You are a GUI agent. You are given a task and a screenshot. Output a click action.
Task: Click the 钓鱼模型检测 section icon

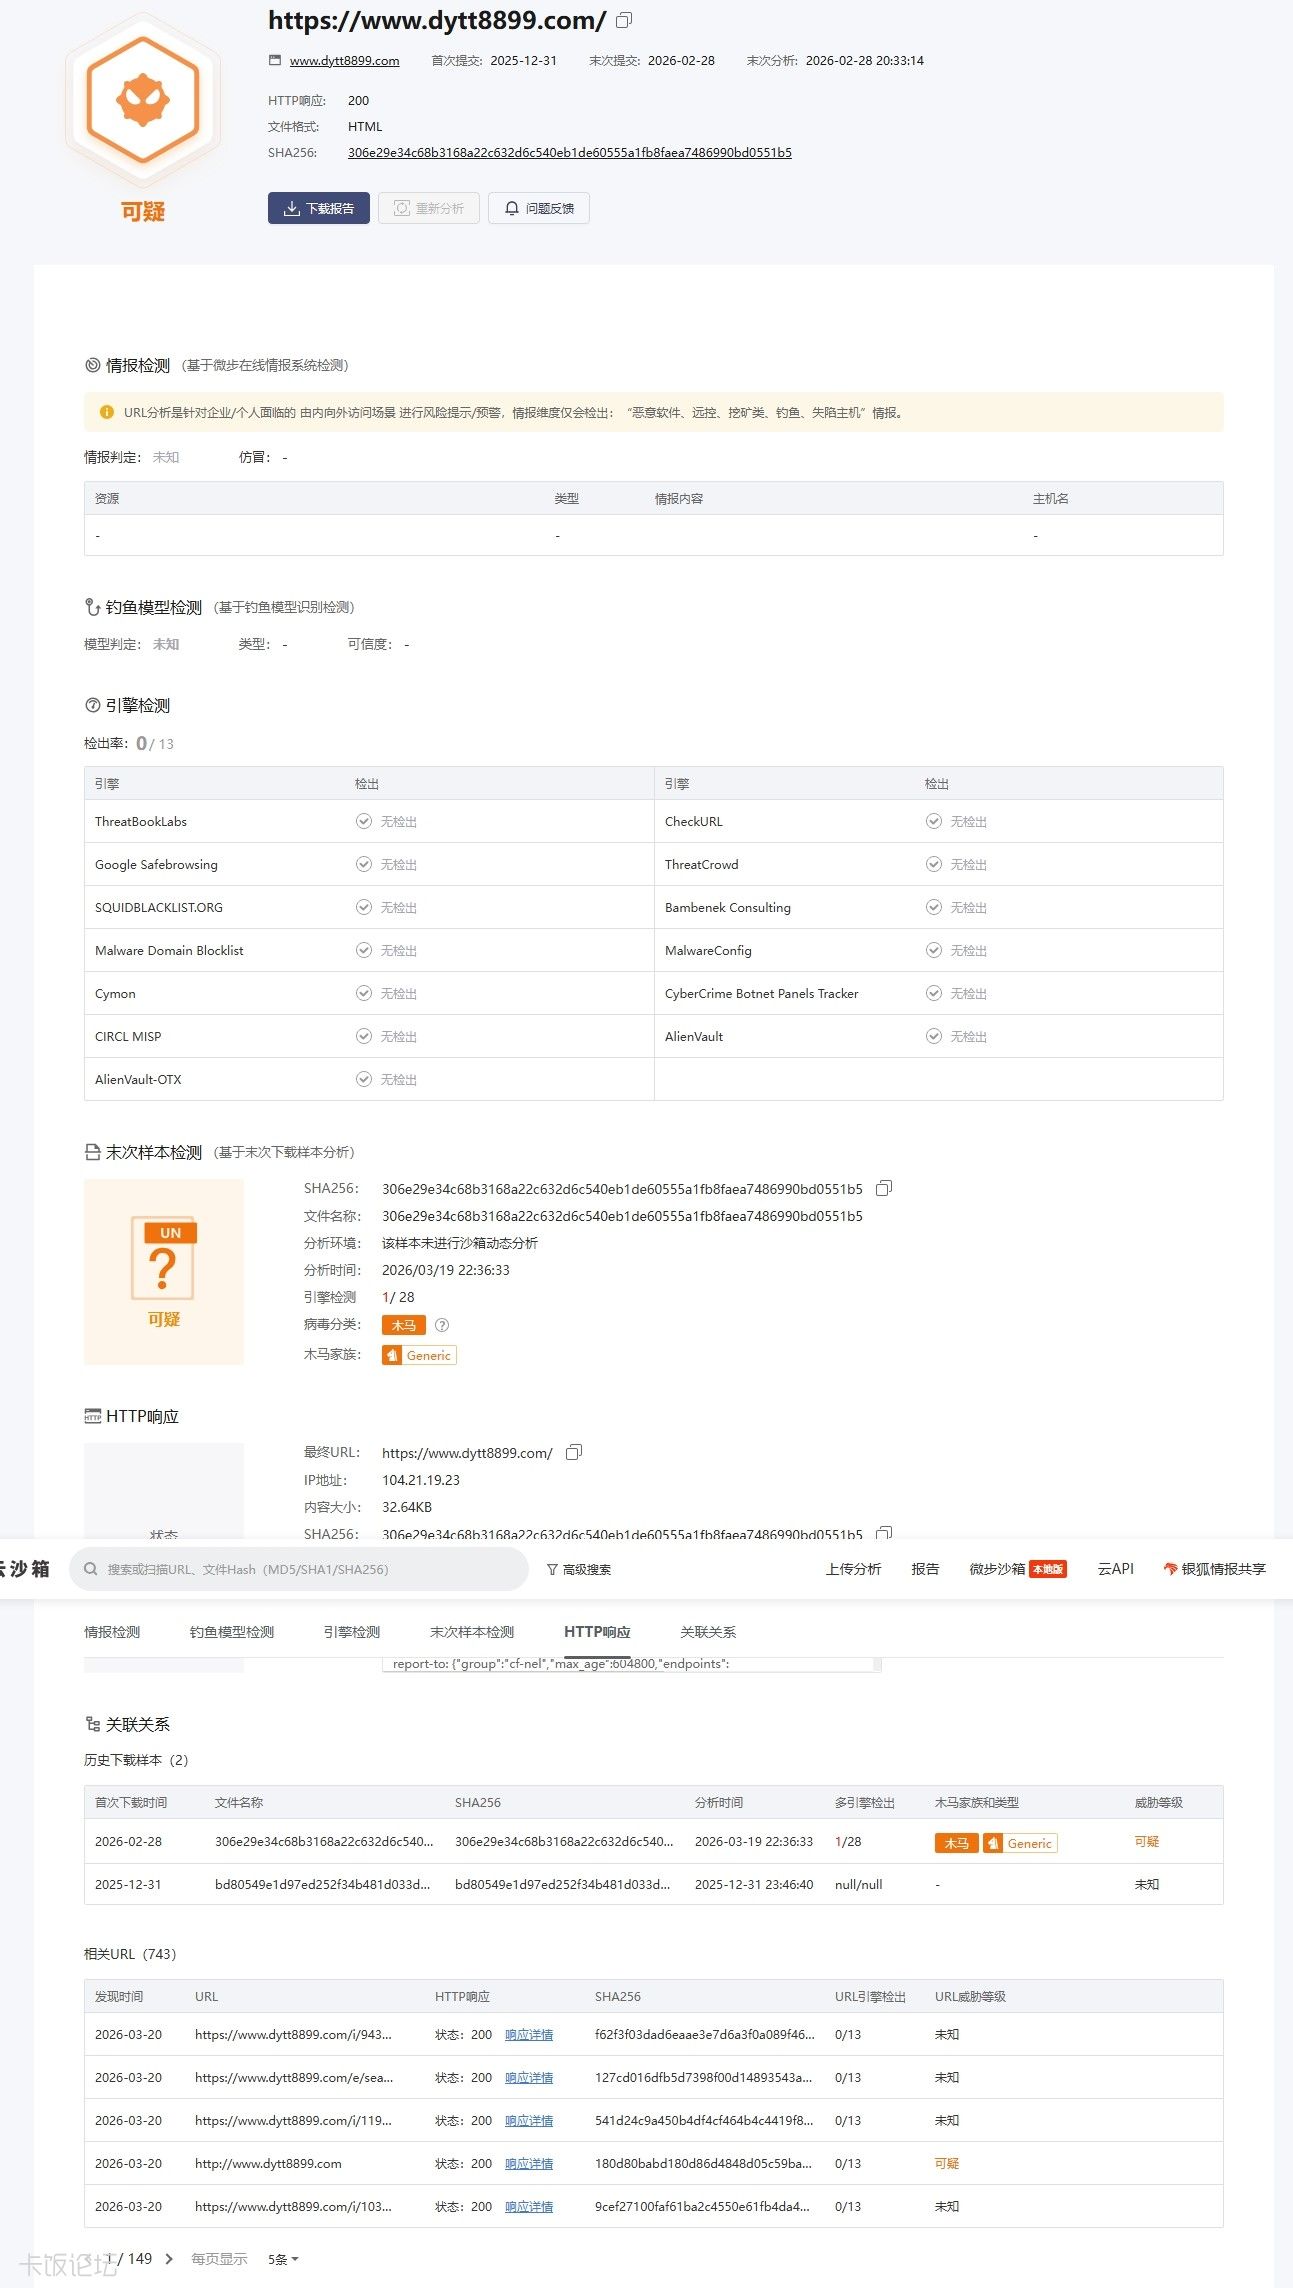pos(93,607)
